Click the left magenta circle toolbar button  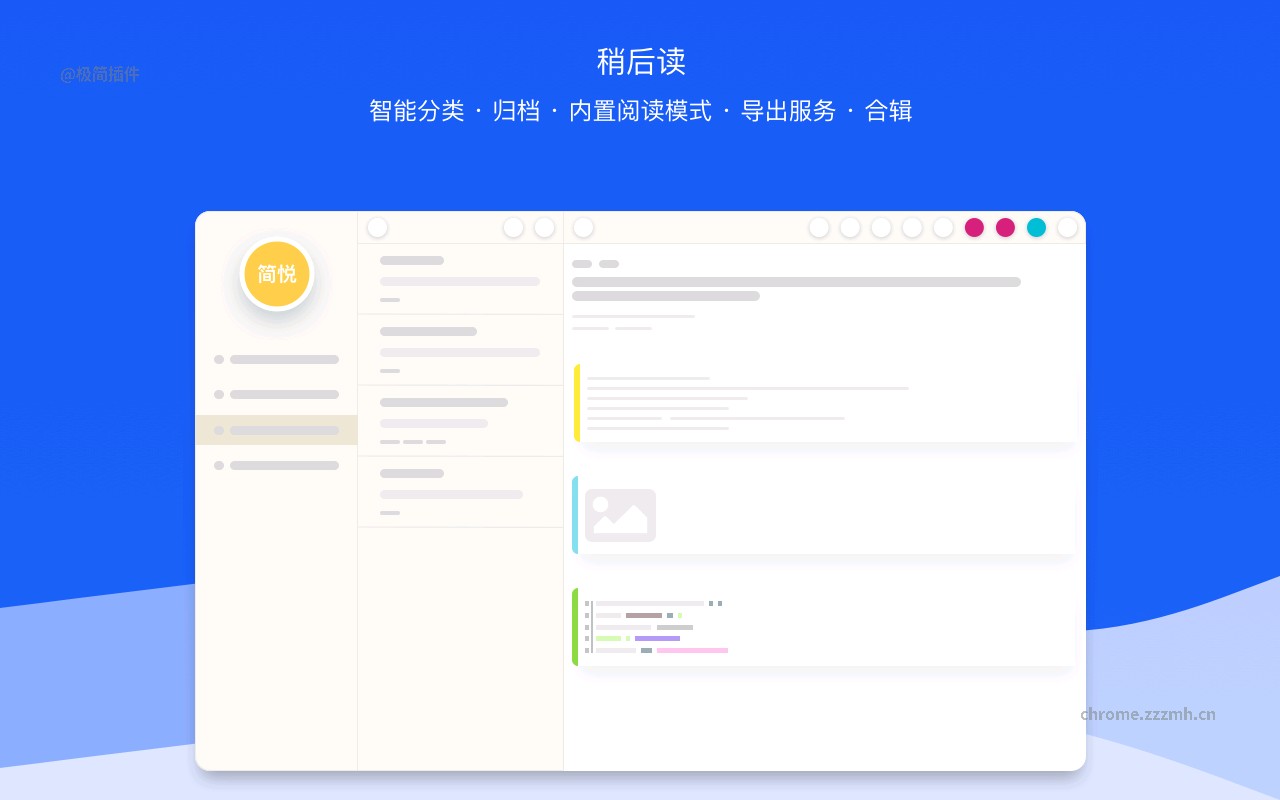coord(974,227)
